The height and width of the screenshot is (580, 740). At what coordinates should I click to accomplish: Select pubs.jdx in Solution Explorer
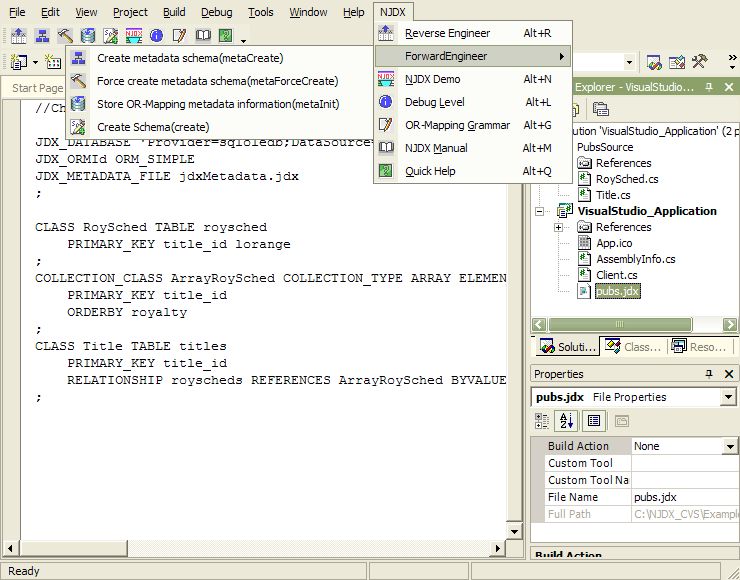point(617,292)
